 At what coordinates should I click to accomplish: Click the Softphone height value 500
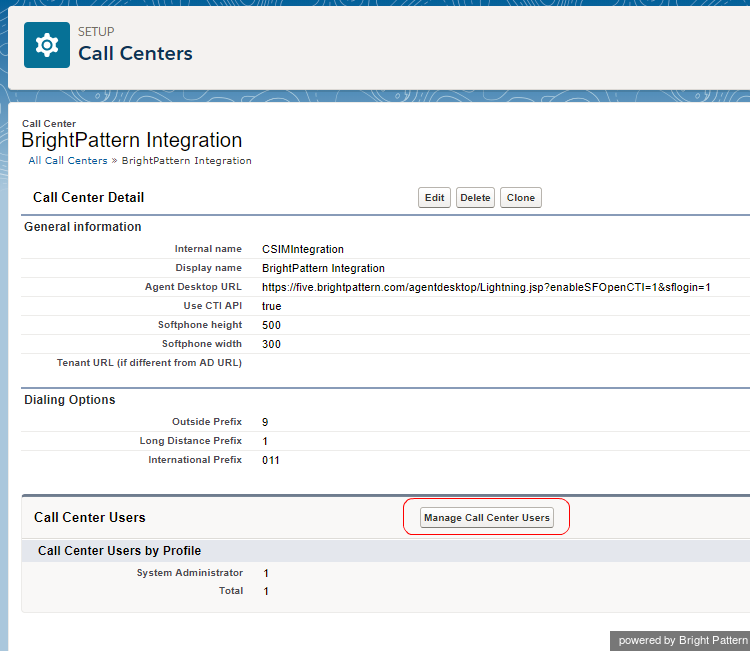(x=271, y=325)
